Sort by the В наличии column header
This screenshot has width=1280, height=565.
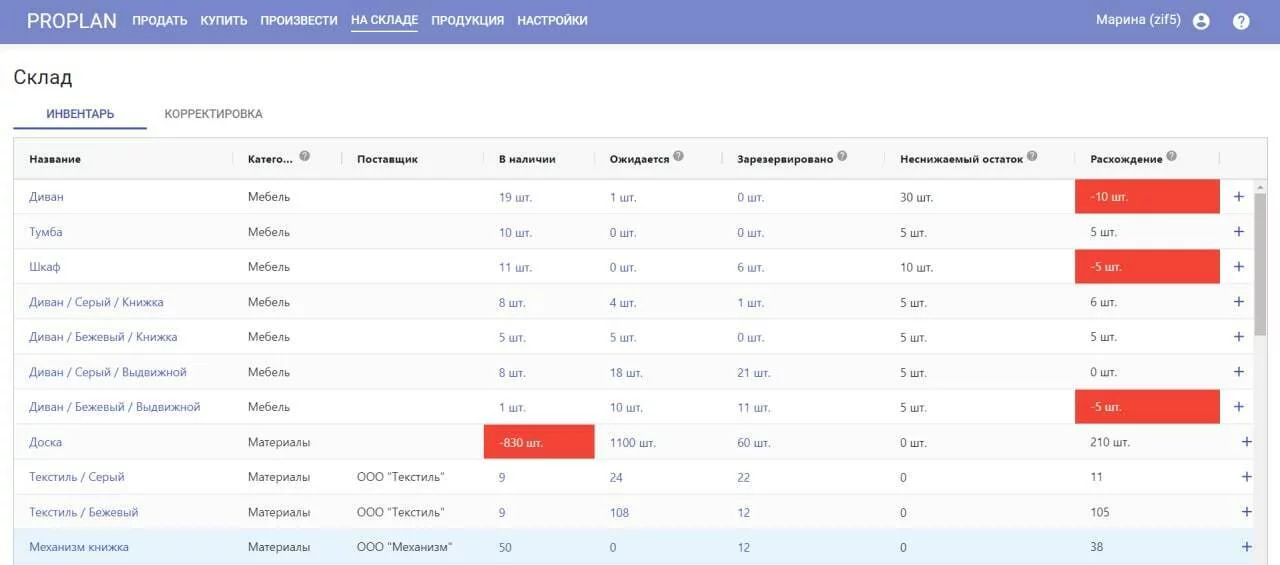pyautogui.click(x=527, y=159)
